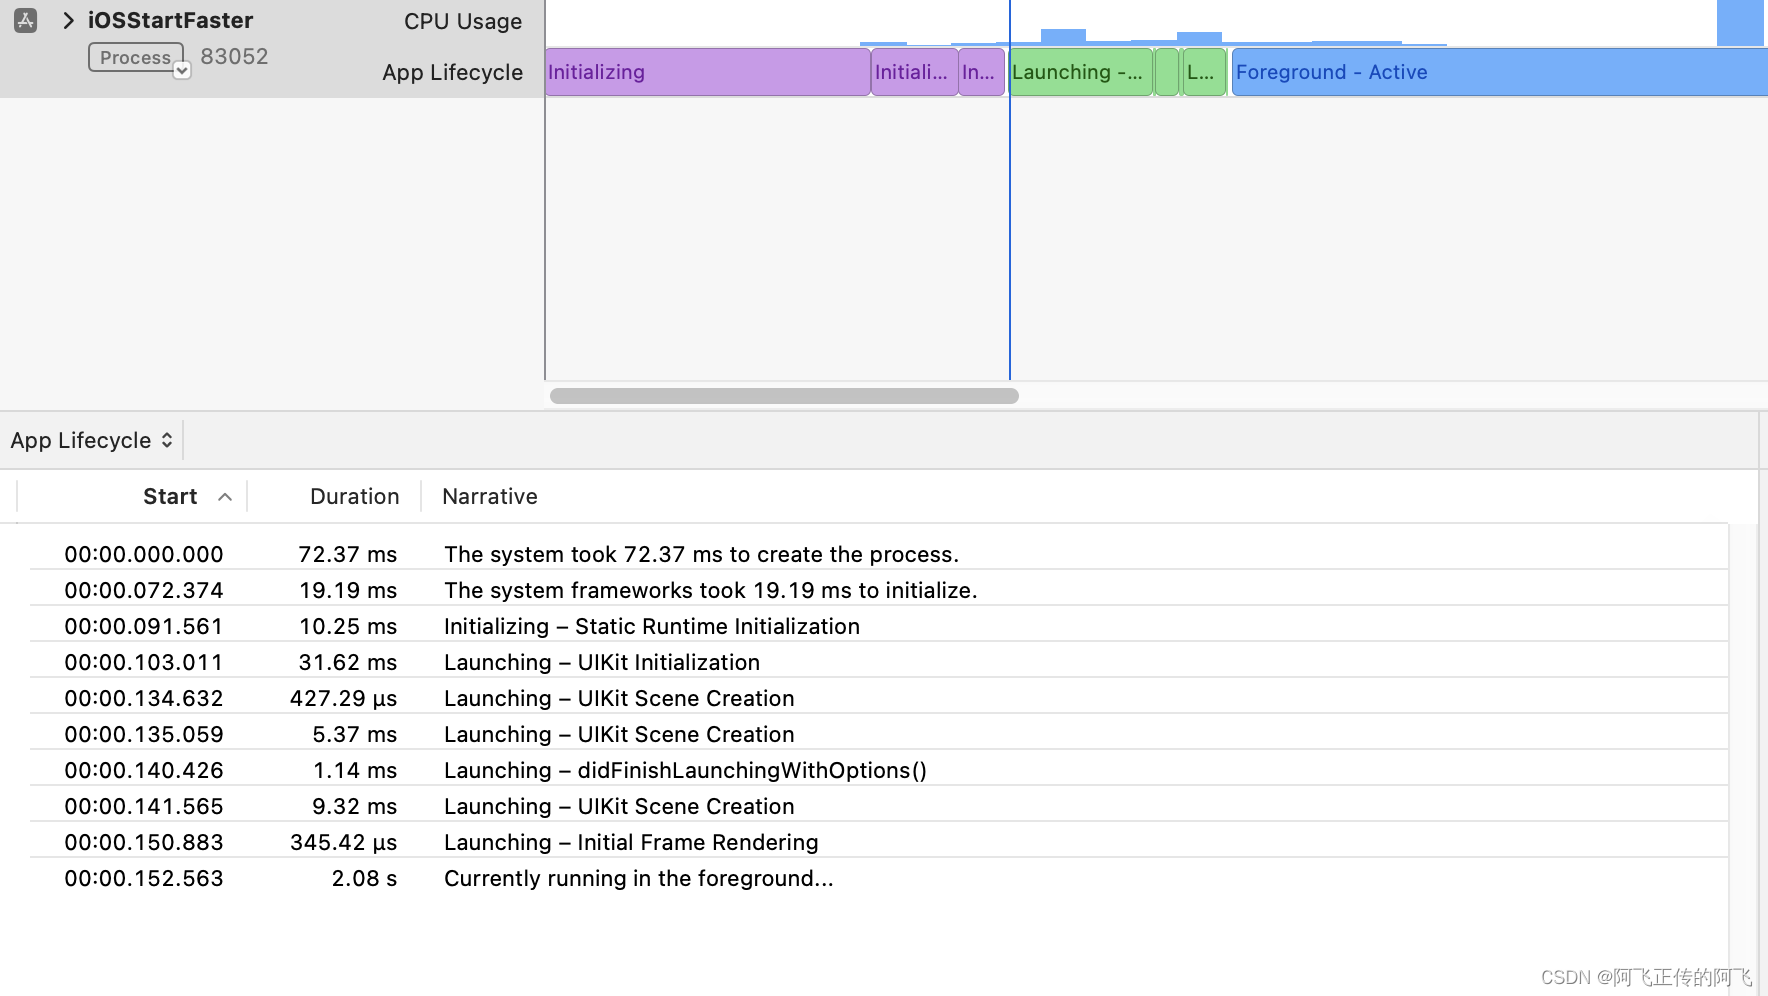Select the 'In...' purple lifecycle segment

coord(981,72)
